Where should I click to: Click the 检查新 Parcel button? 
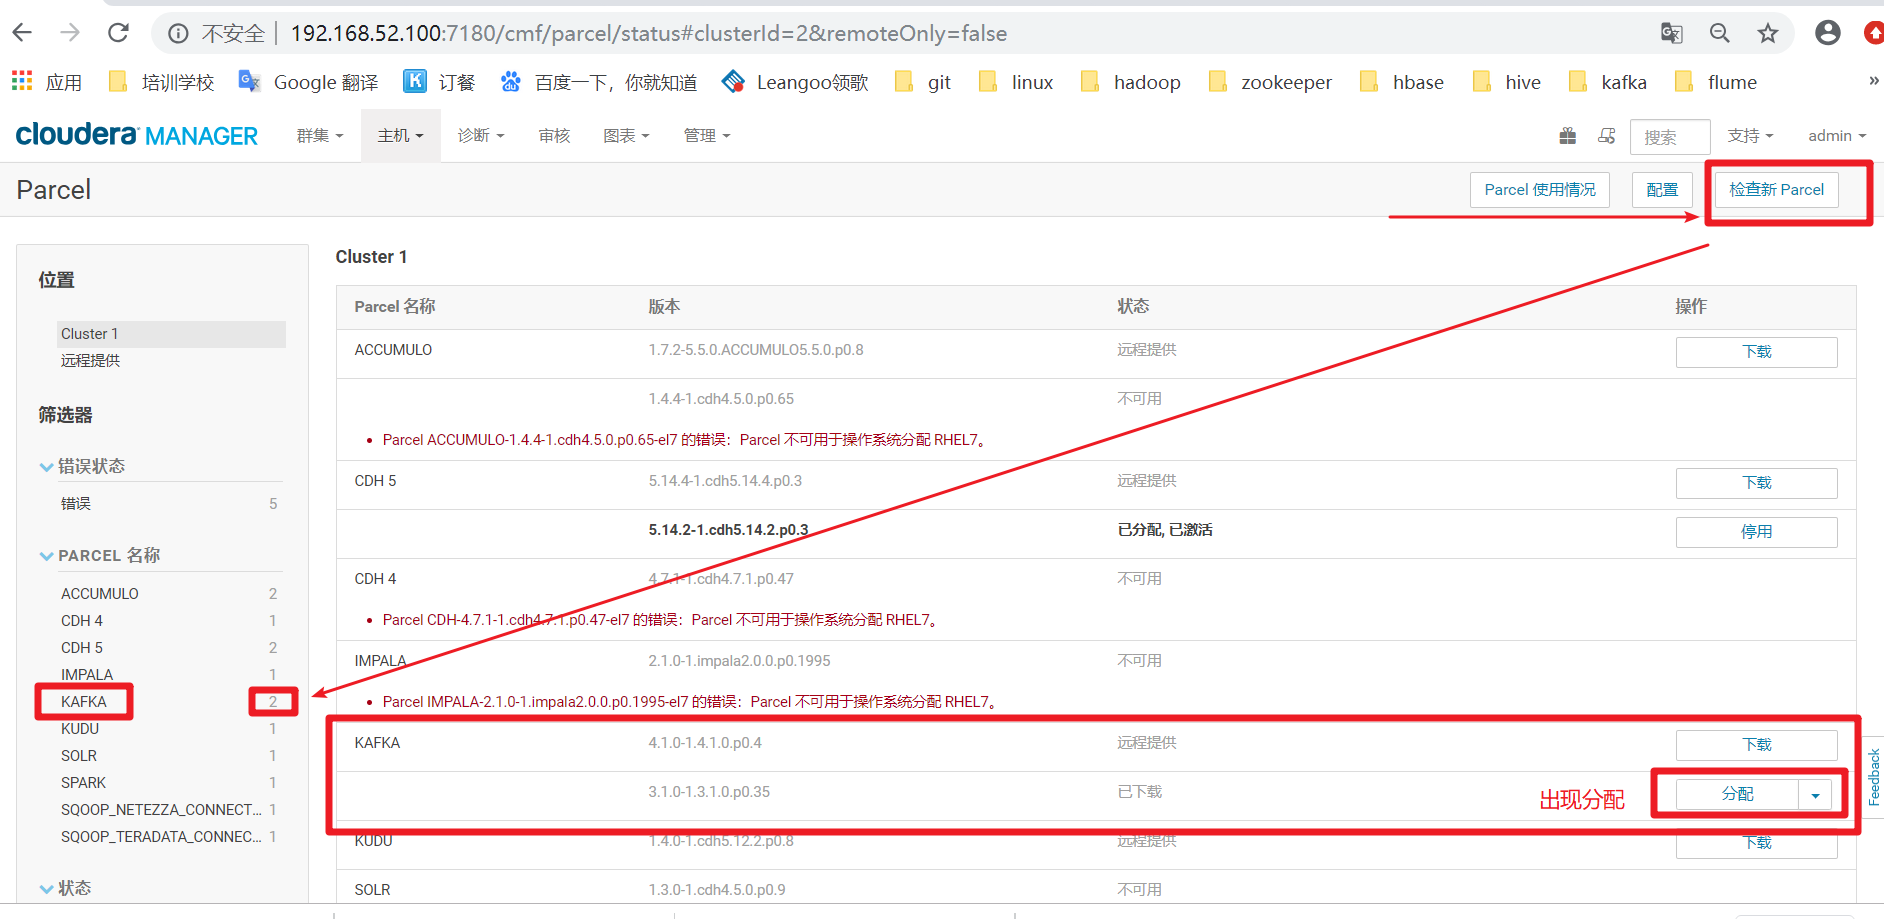(x=1777, y=190)
